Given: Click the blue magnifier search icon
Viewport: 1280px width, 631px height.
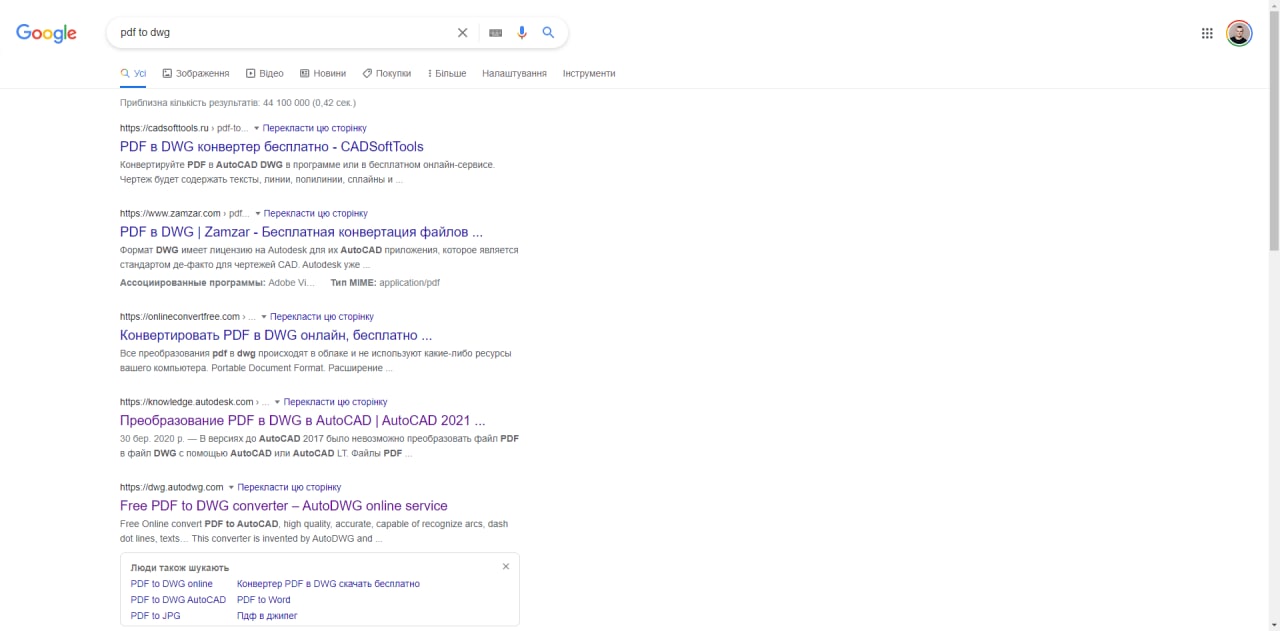Looking at the screenshot, I should click(548, 33).
